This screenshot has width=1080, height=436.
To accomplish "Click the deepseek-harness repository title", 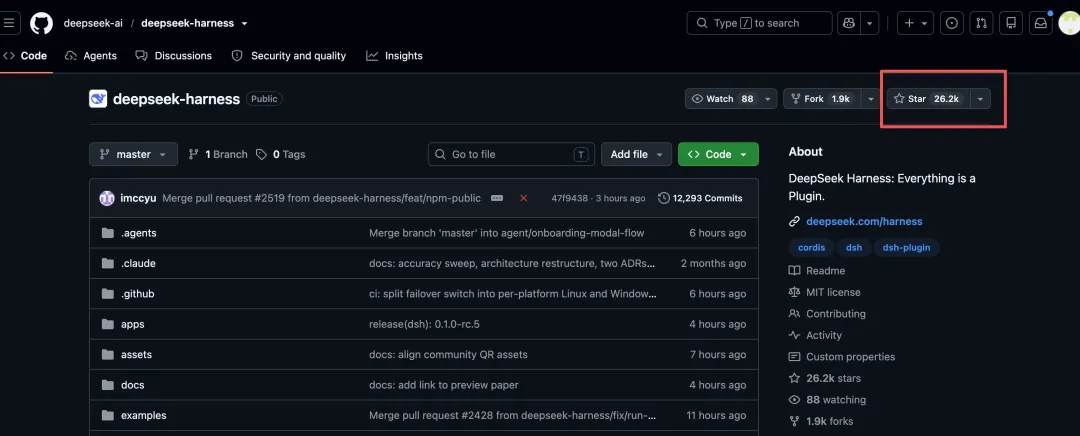I will click(176, 99).
